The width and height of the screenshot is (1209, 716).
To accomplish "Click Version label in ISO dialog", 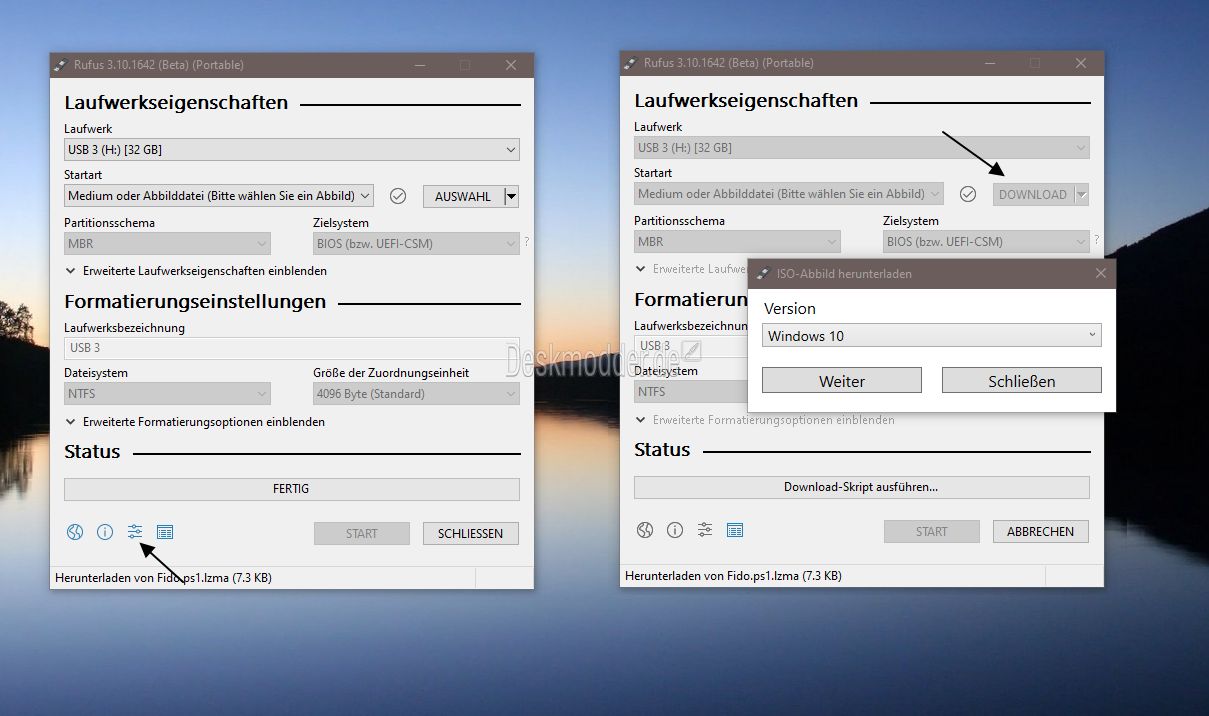I will (x=790, y=309).
